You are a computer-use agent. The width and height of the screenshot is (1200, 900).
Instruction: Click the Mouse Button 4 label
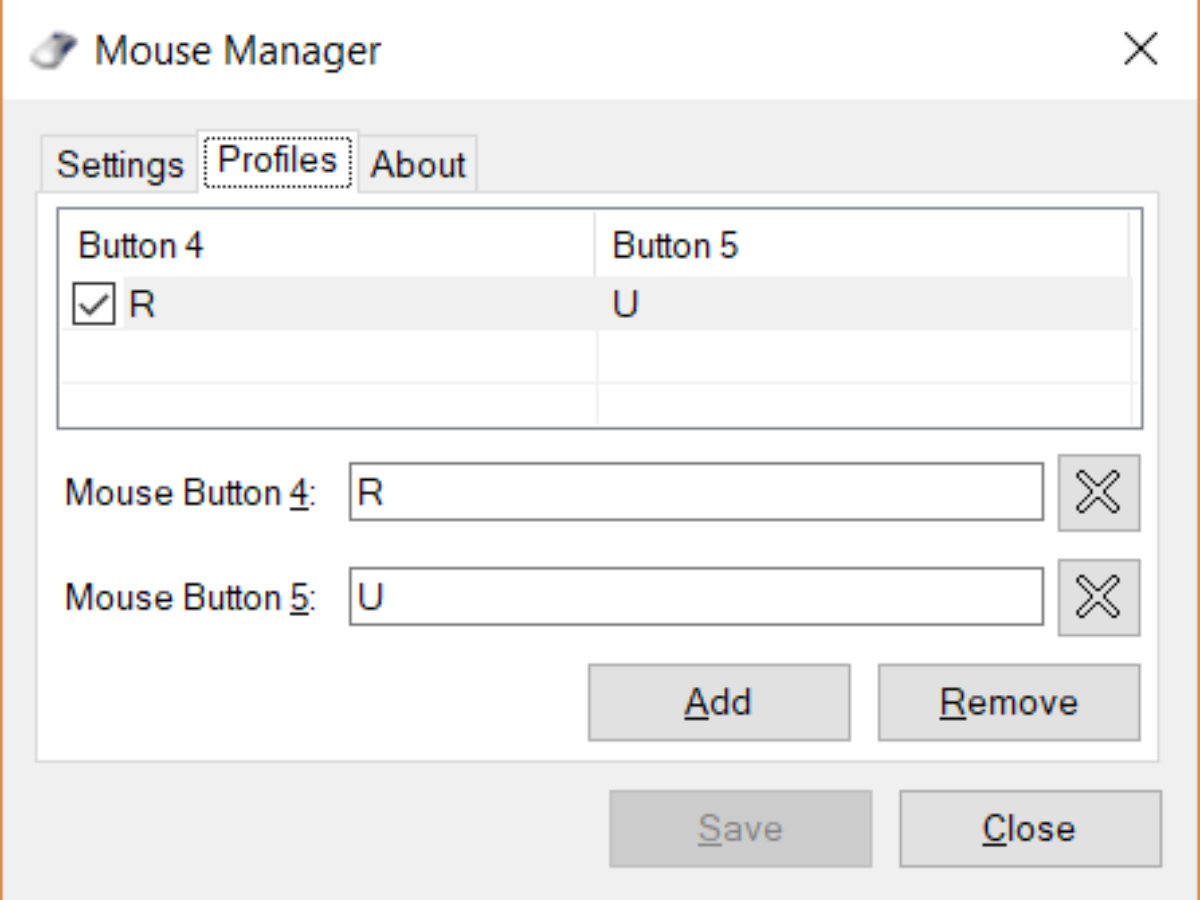[190, 493]
